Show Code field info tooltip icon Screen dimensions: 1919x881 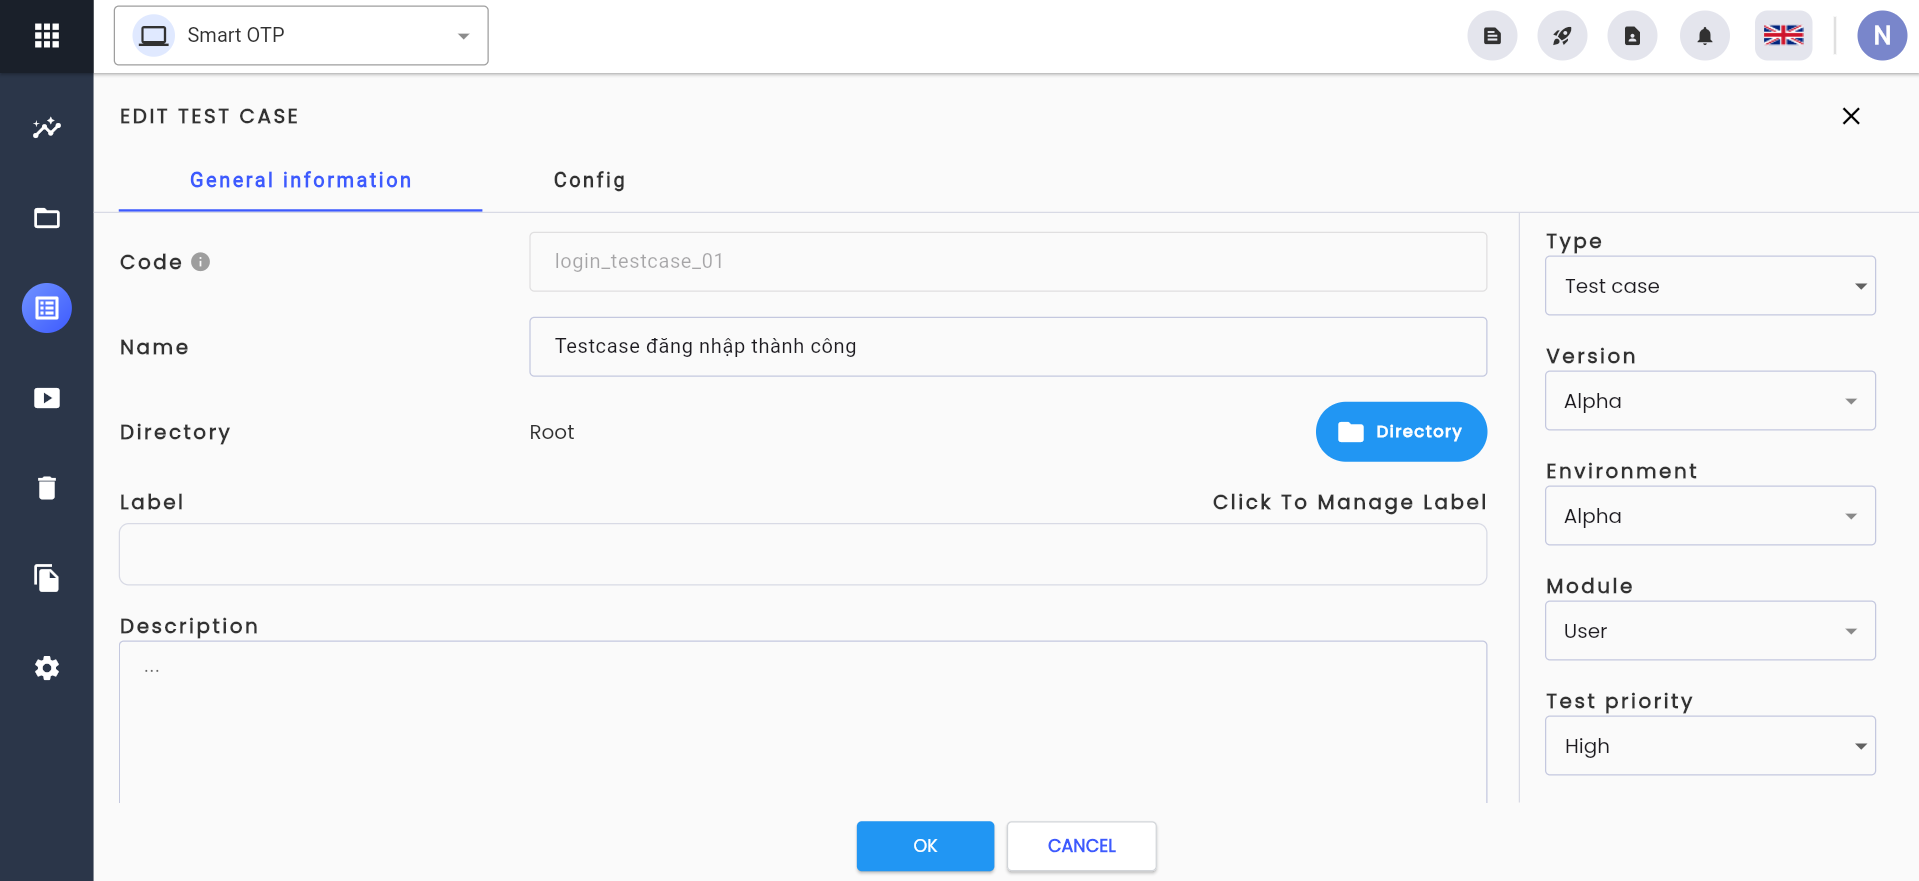[200, 262]
